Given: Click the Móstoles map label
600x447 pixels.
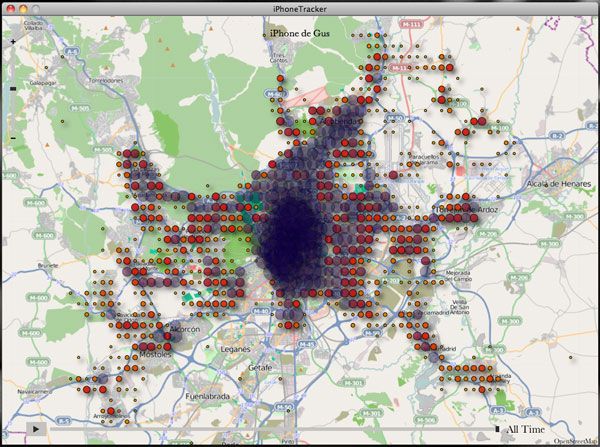Looking at the screenshot, I should point(155,354).
